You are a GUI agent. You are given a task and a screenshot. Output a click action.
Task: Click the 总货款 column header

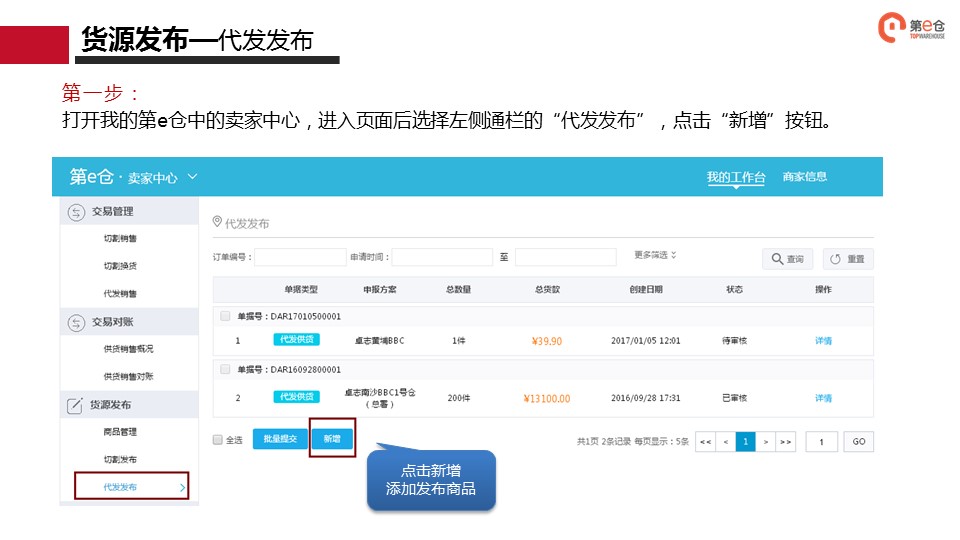pyautogui.click(x=547, y=290)
